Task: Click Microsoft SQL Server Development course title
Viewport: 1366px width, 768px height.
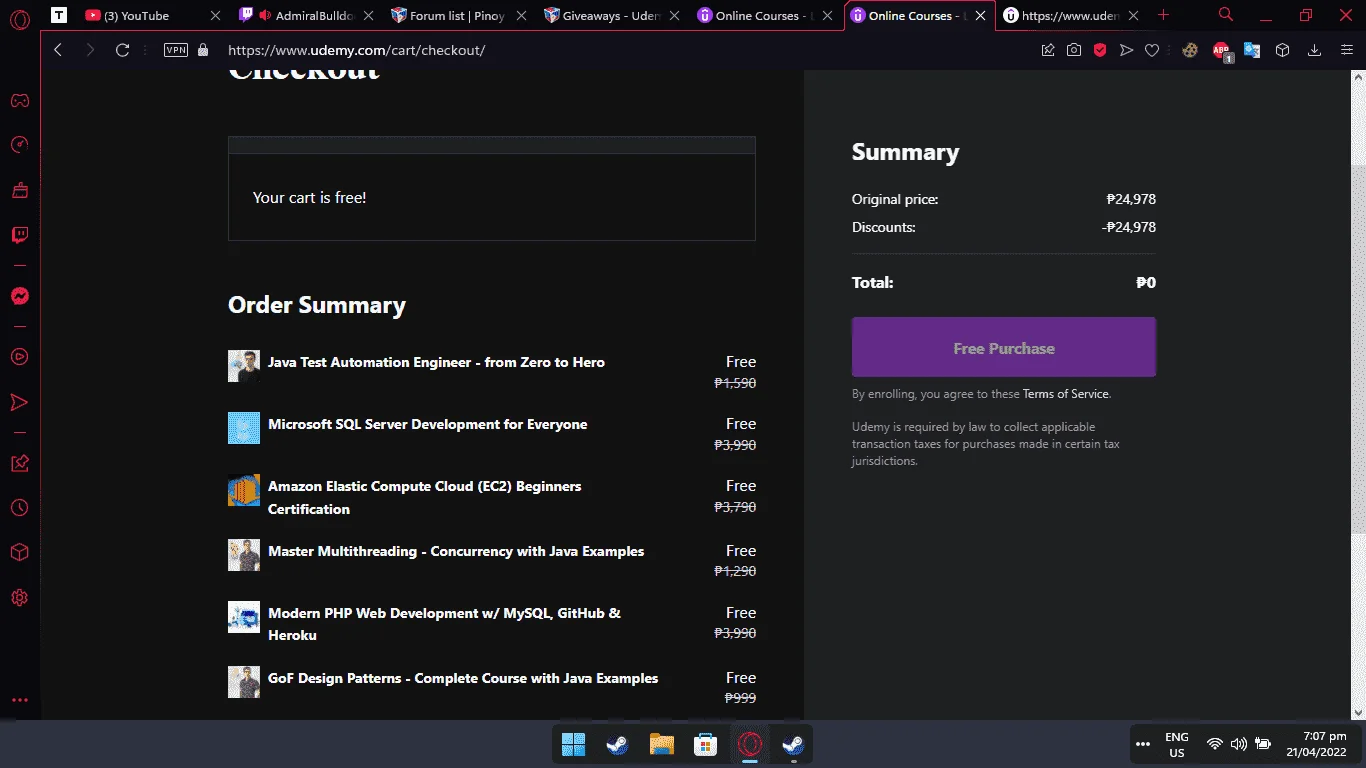Action: (427, 424)
